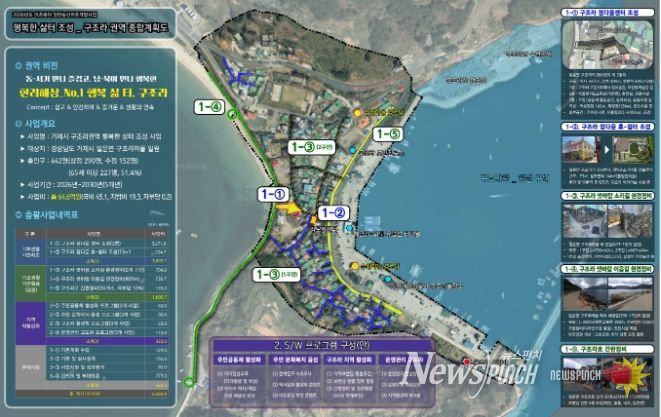Image resolution: width=661 pixels, height=417 pixels.
Task: Click circle bullet icon beside 권역 비전
Action: pyautogui.click(x=18, y=65)
